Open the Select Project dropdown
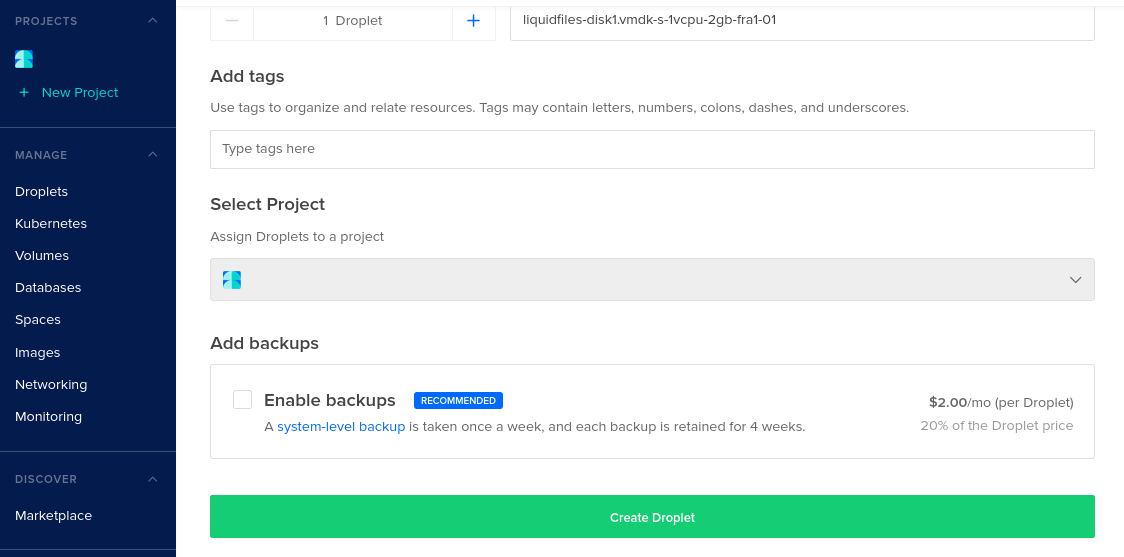Image resolution: width=1124 pixels, height=557 pixels. (652, 280)
